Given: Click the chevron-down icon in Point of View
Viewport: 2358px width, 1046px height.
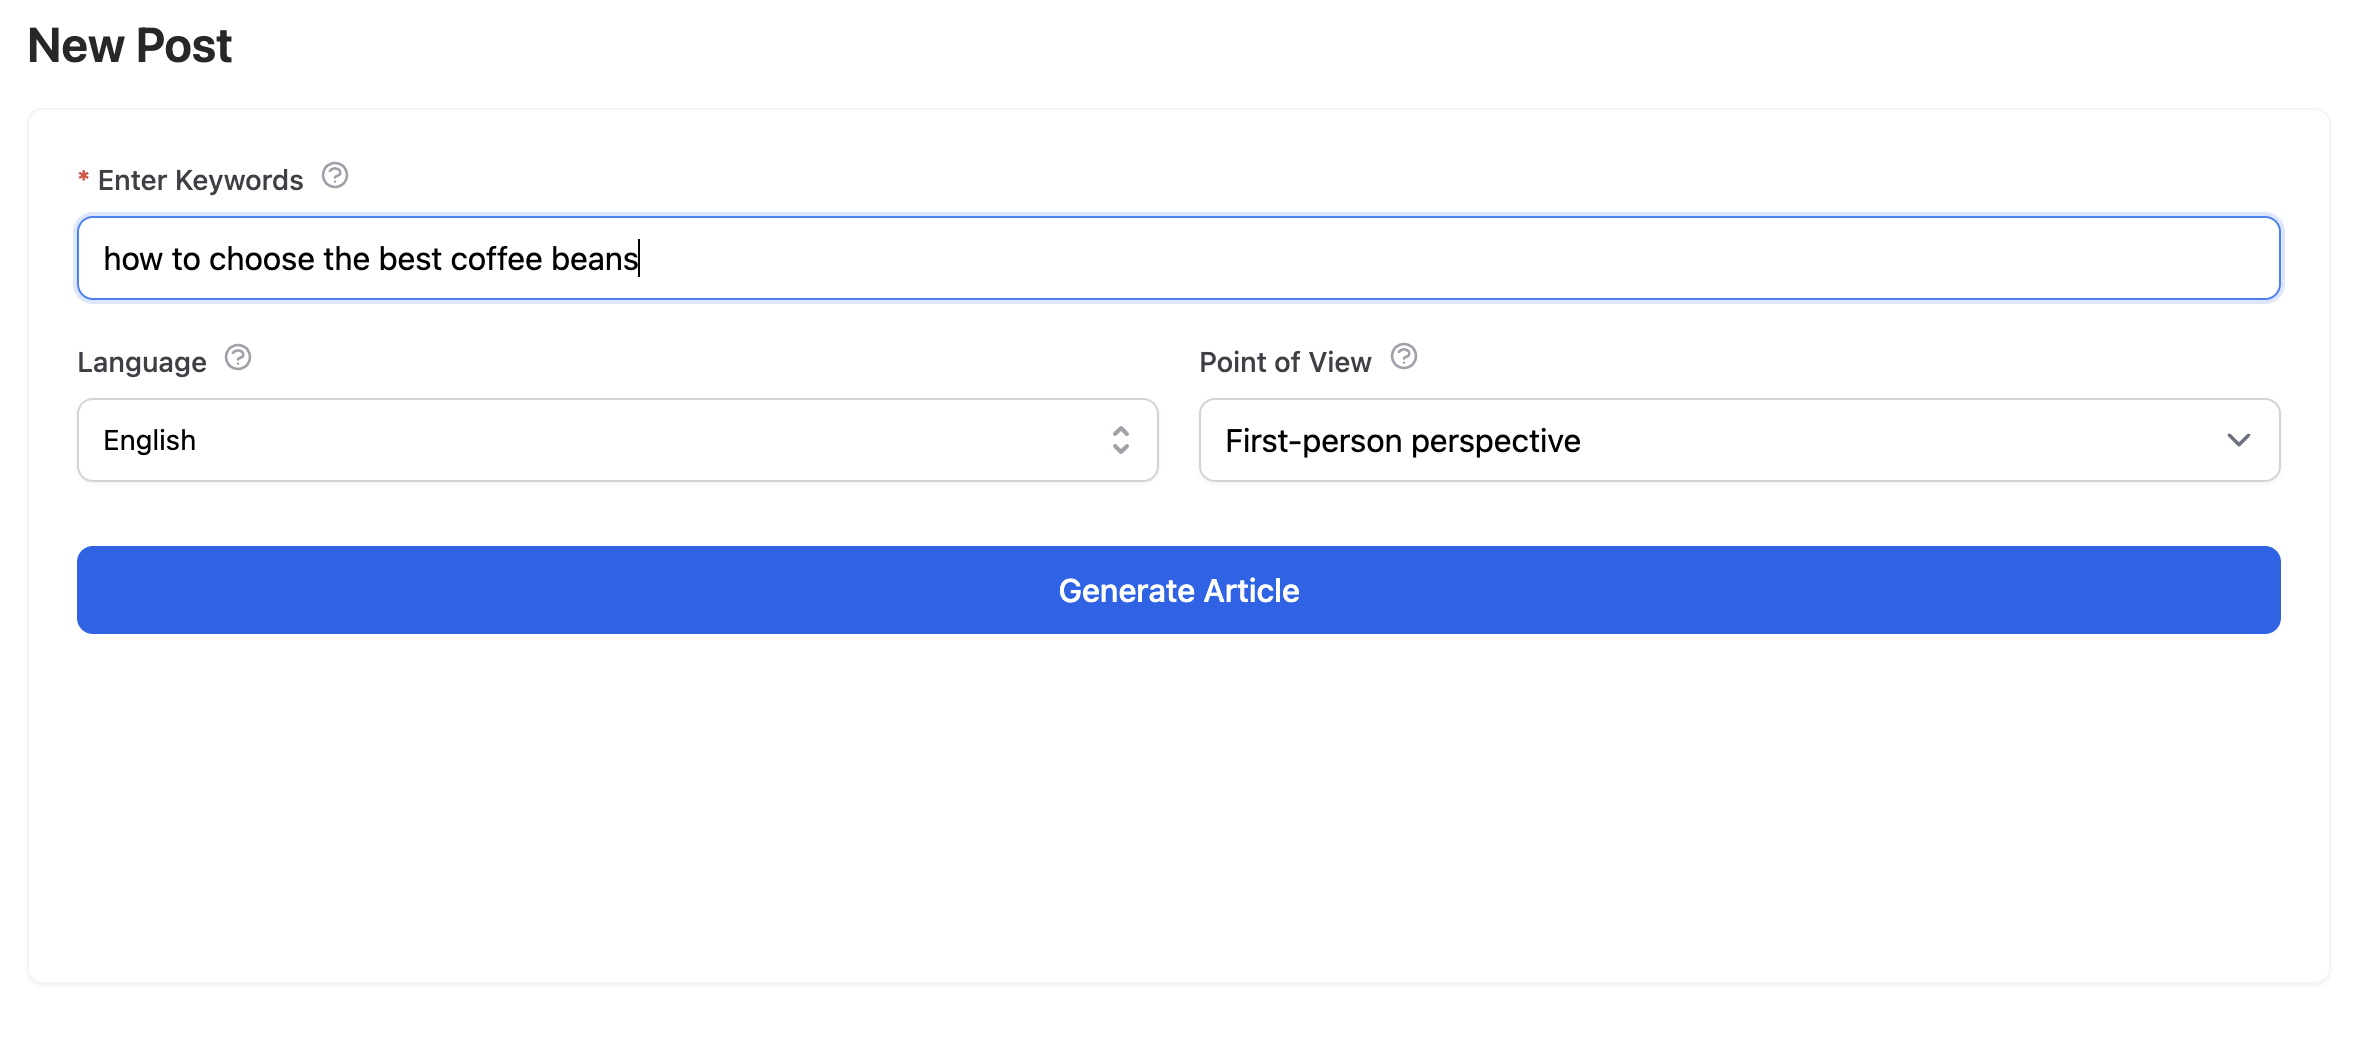Looking at the screenshot, I should (x=2238, y=440).
